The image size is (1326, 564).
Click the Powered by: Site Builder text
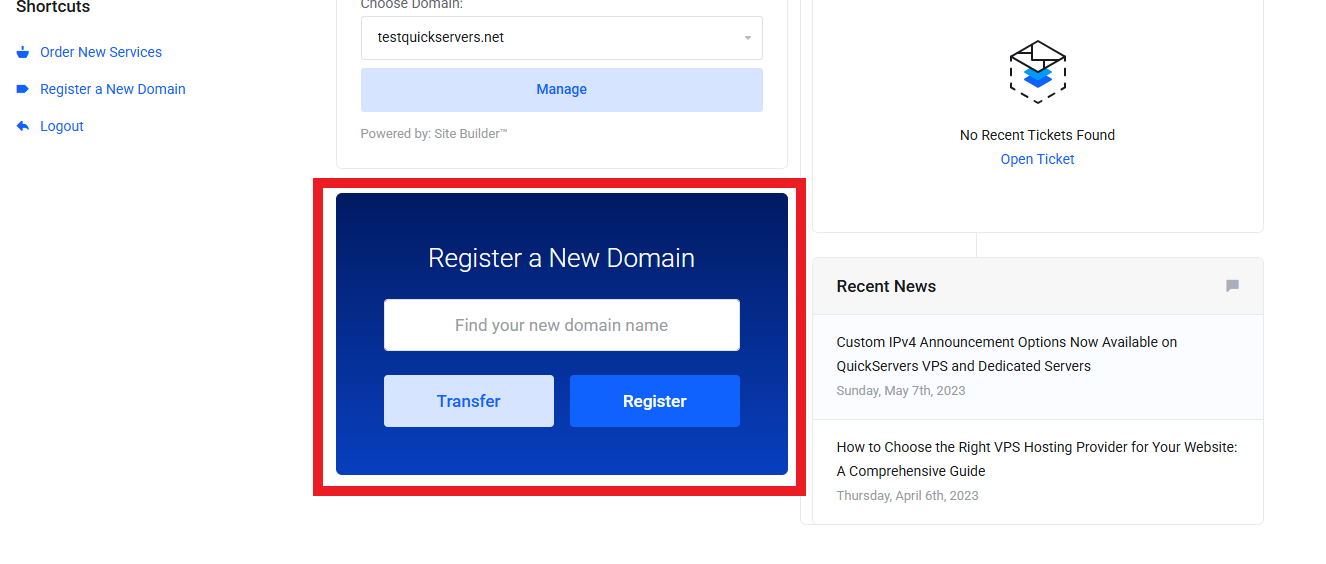[x=434, y=133]
